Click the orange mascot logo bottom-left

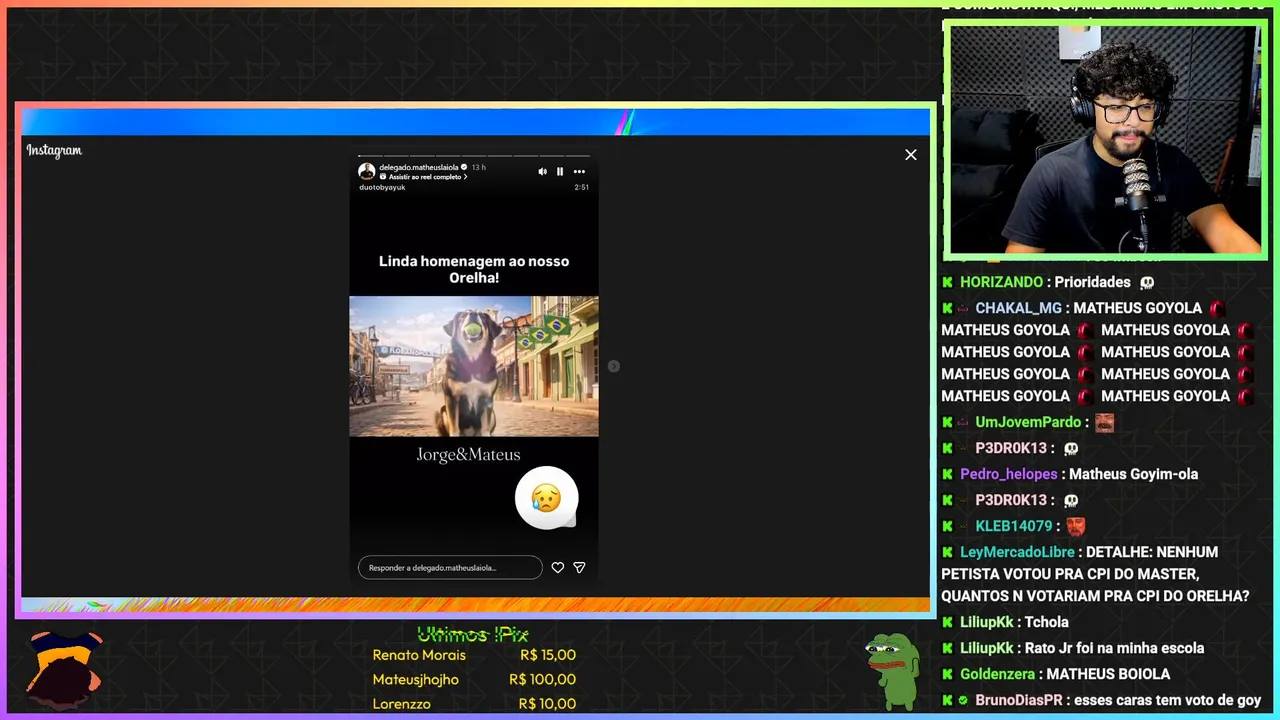tap(63, 672)
